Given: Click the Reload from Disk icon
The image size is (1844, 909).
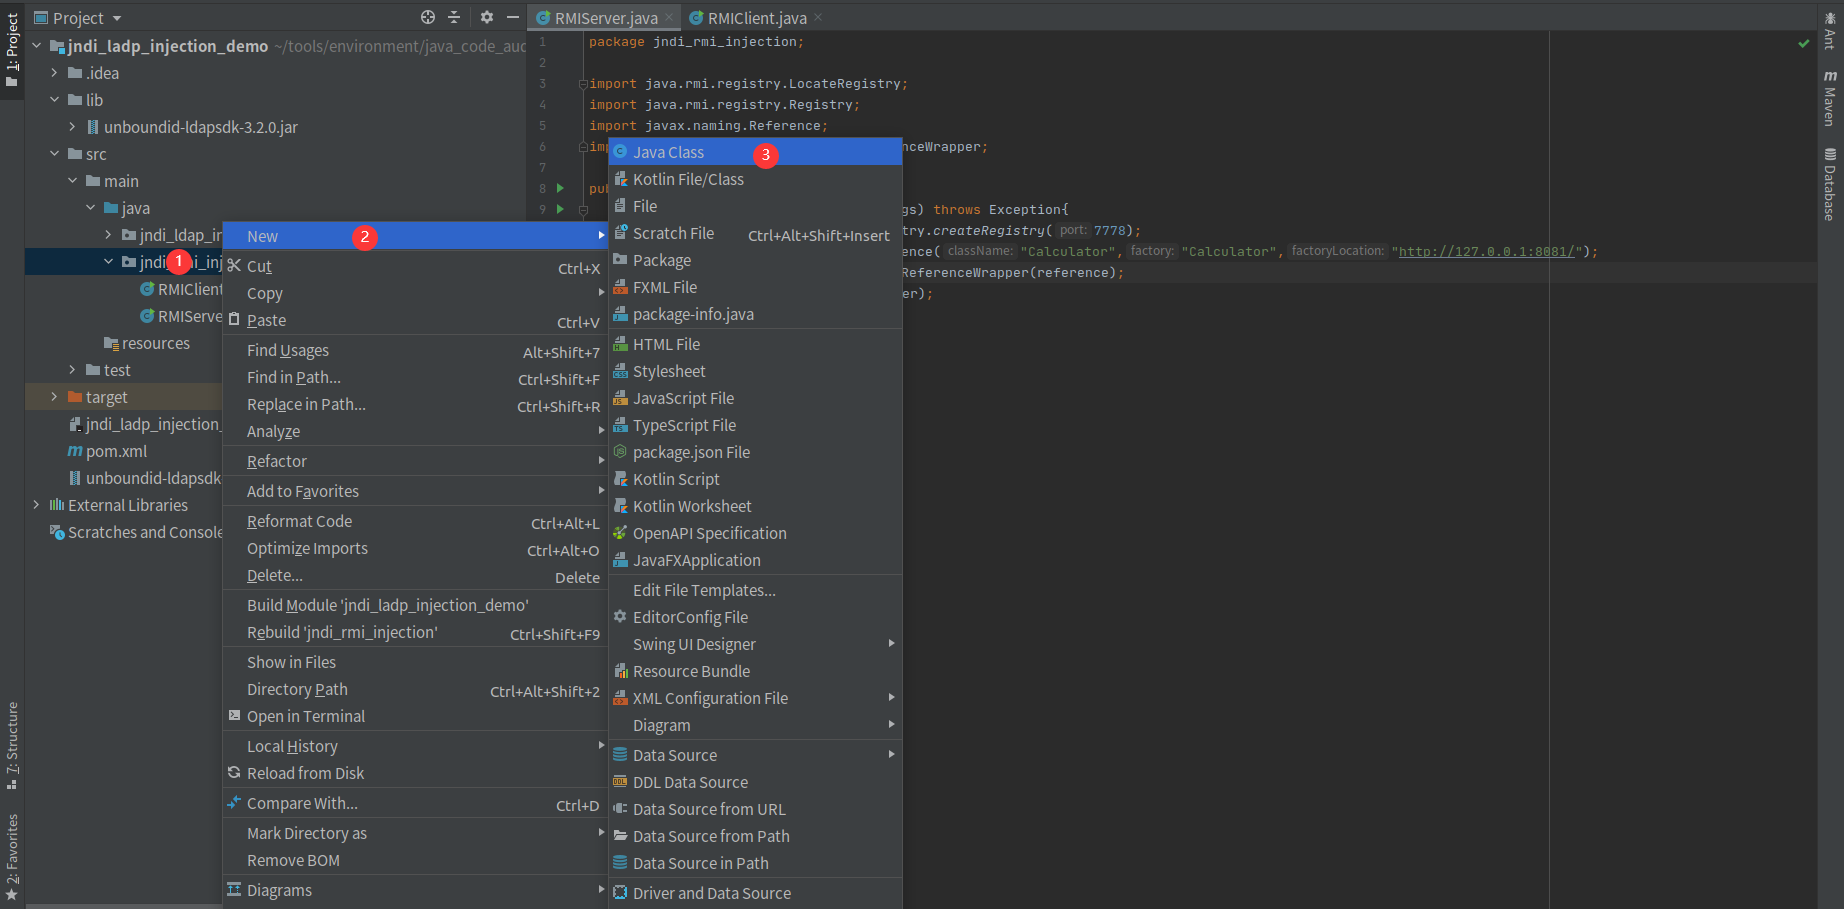Looking at the screenshot, I should [x=234, y=772].
